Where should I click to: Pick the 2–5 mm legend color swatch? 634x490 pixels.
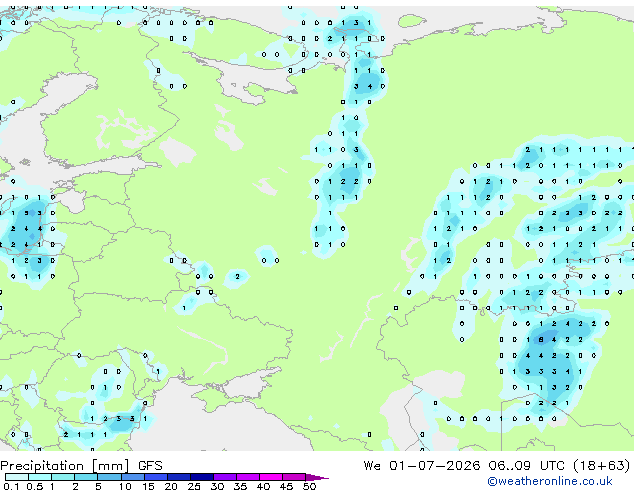coord(86,477)
